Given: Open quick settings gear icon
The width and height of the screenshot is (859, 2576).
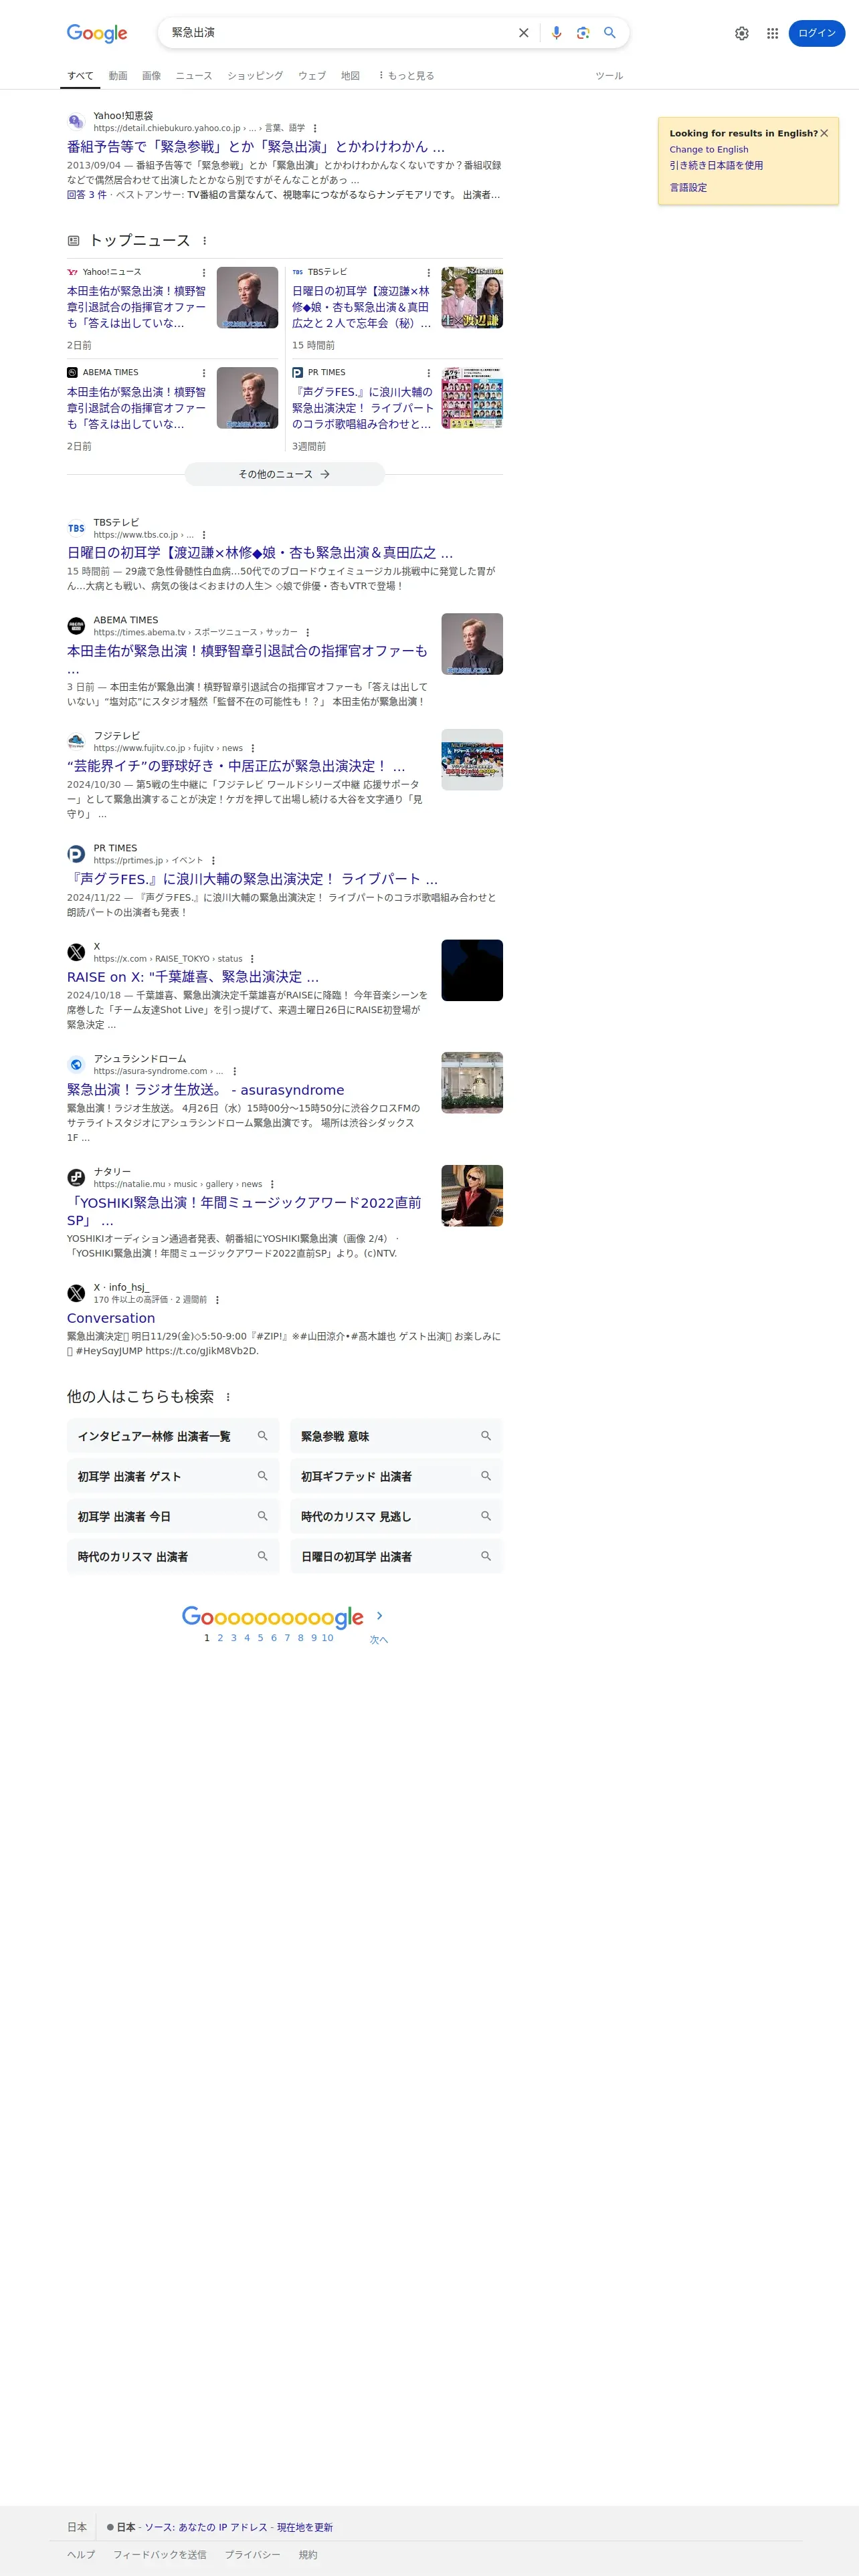Looking at the screenshot, I should coord(742,33).
